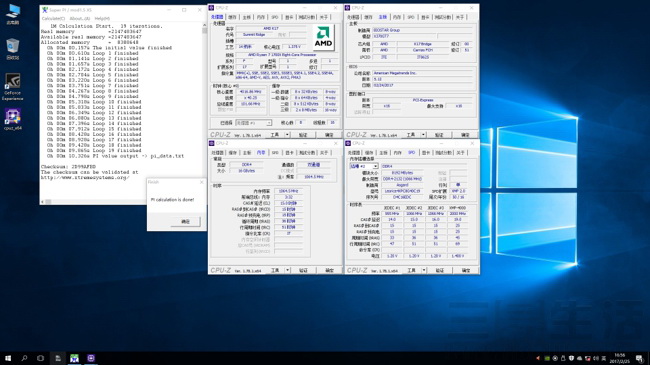Open Task View from the taskbar

tap(41, 358)
